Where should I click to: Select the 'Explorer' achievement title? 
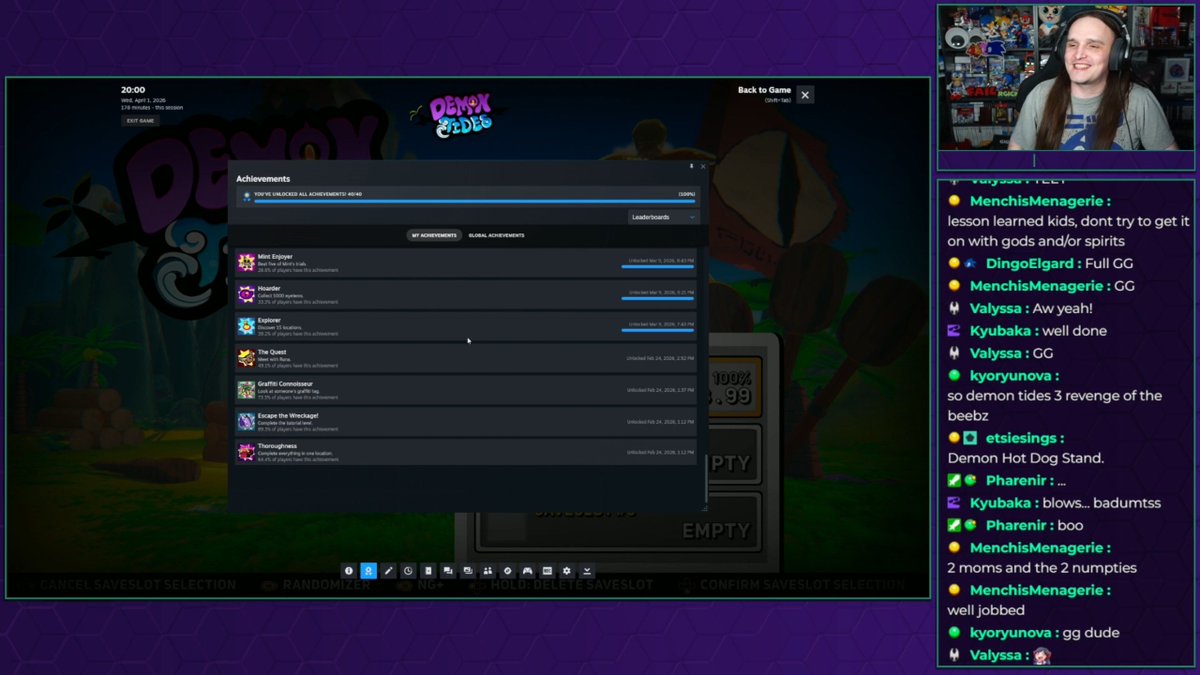[269, 320]
